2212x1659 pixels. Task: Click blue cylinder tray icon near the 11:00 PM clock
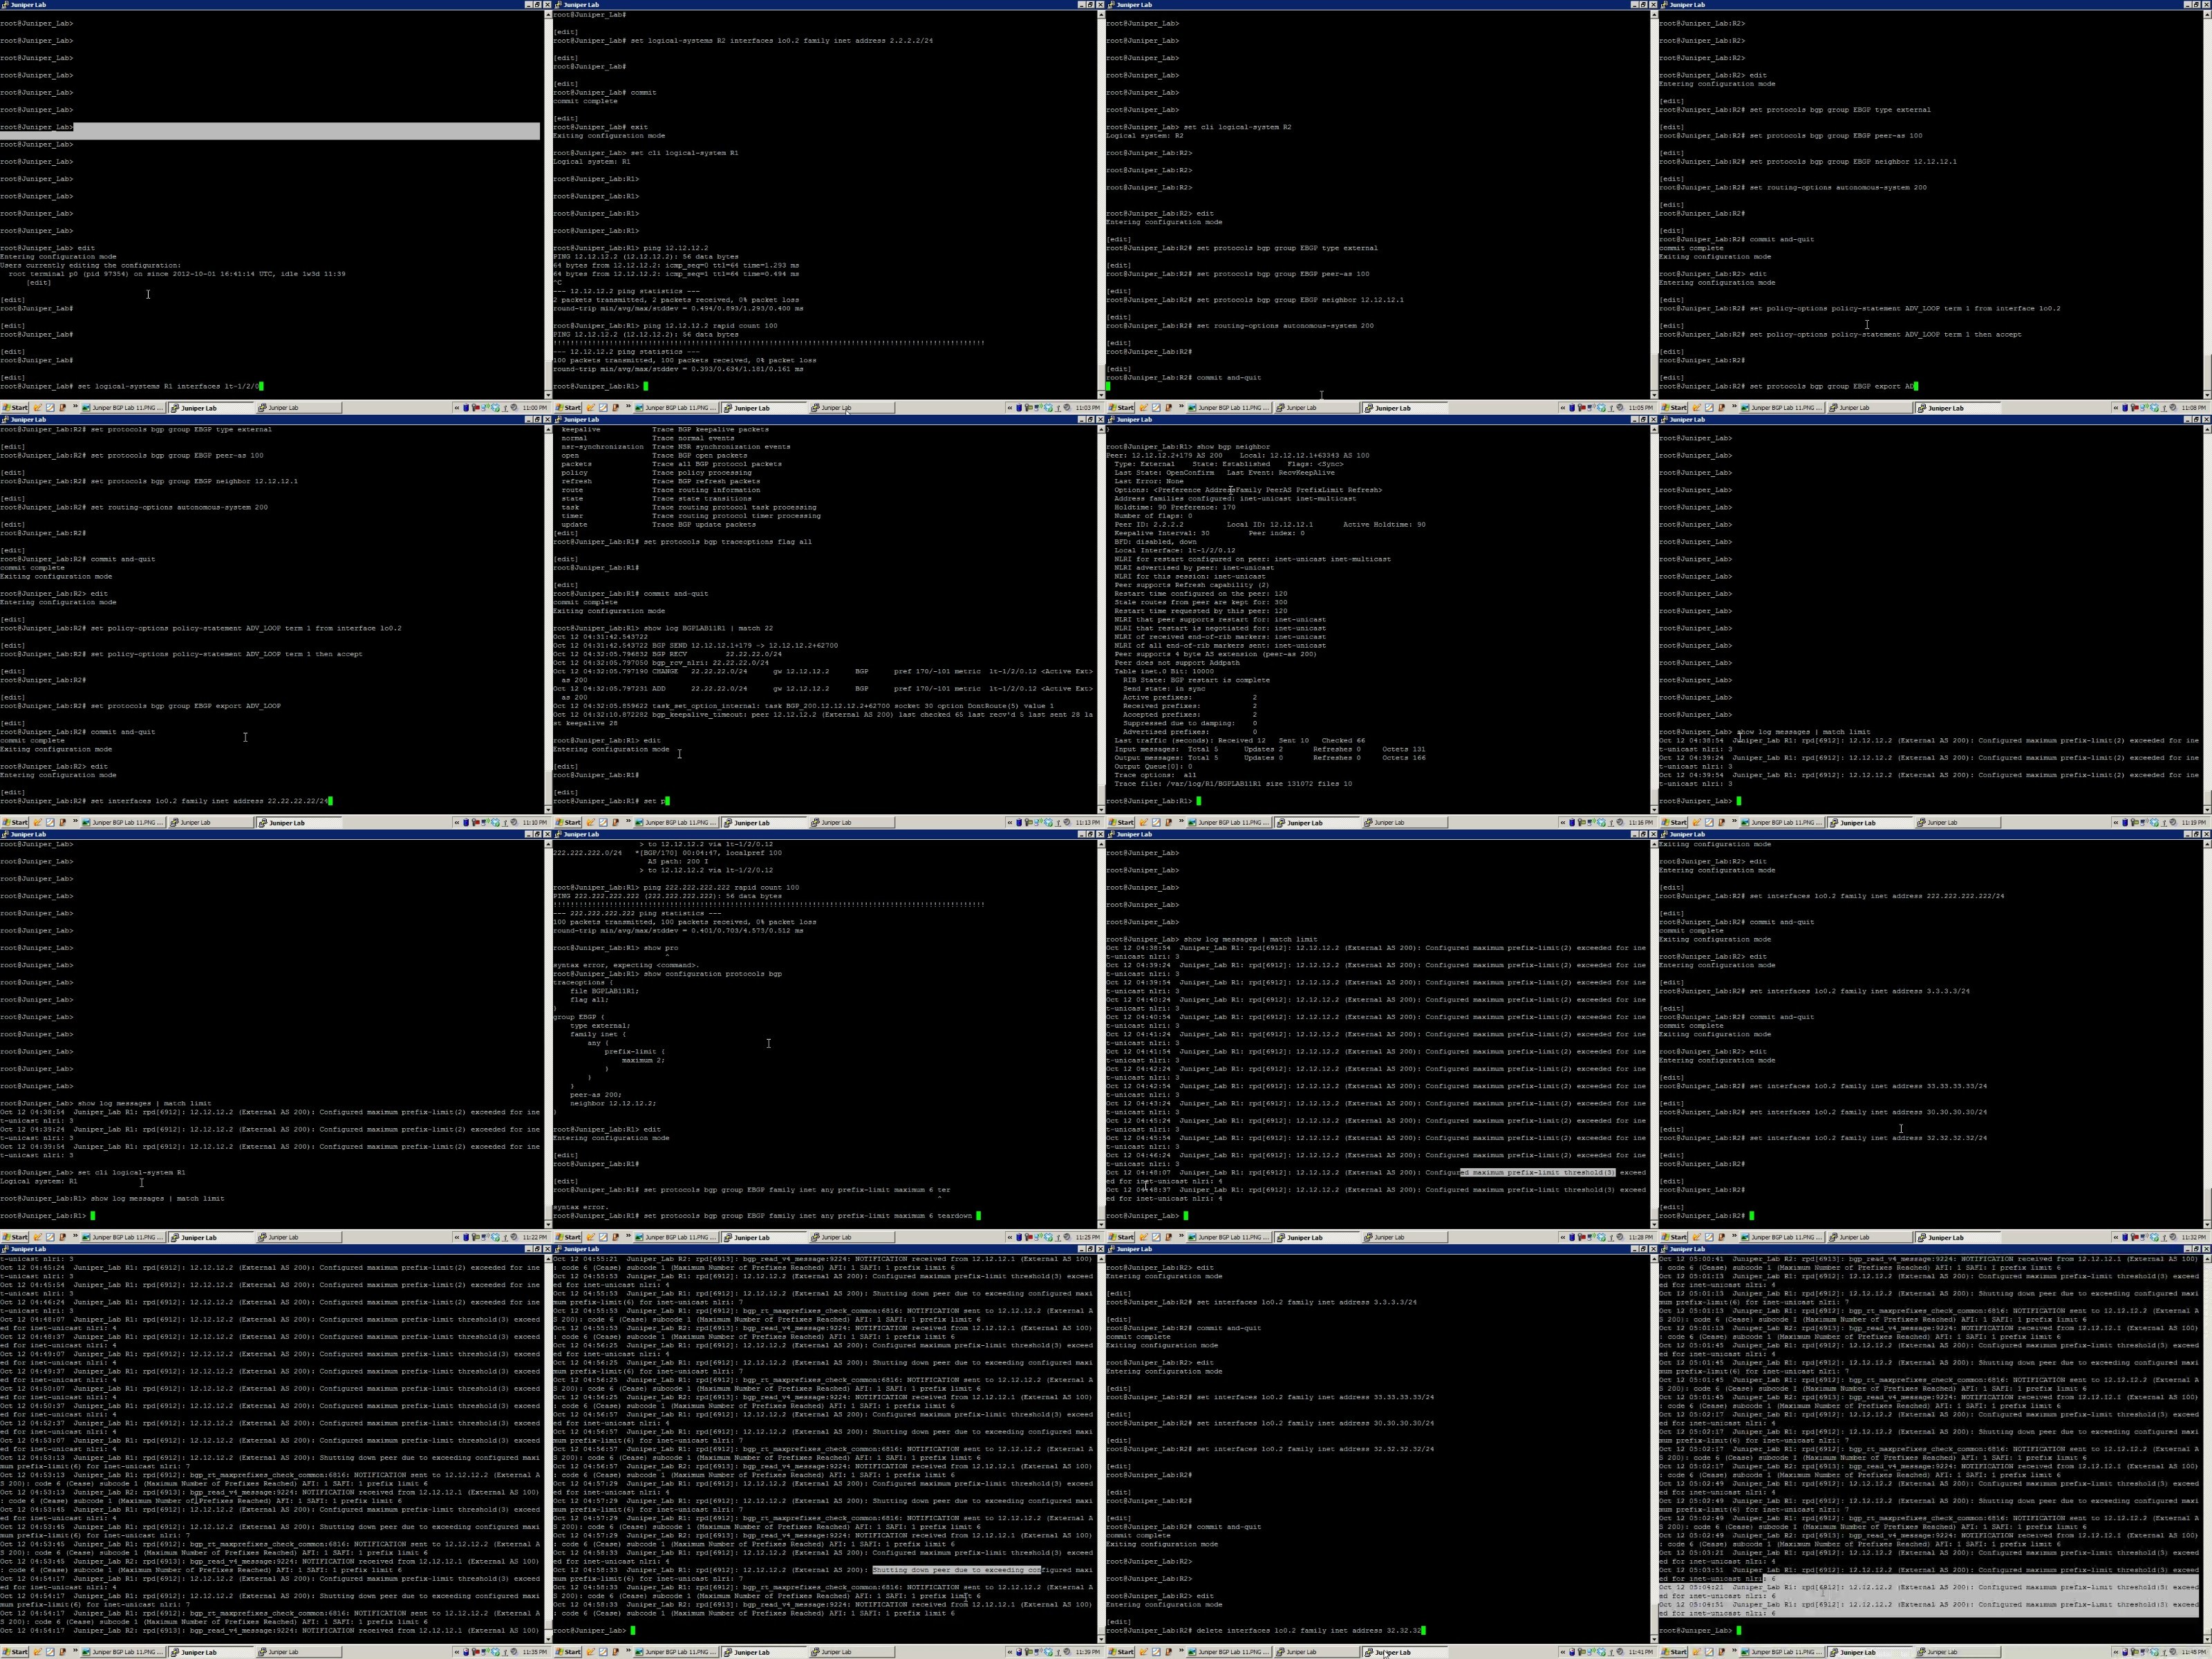pos(466,408)
